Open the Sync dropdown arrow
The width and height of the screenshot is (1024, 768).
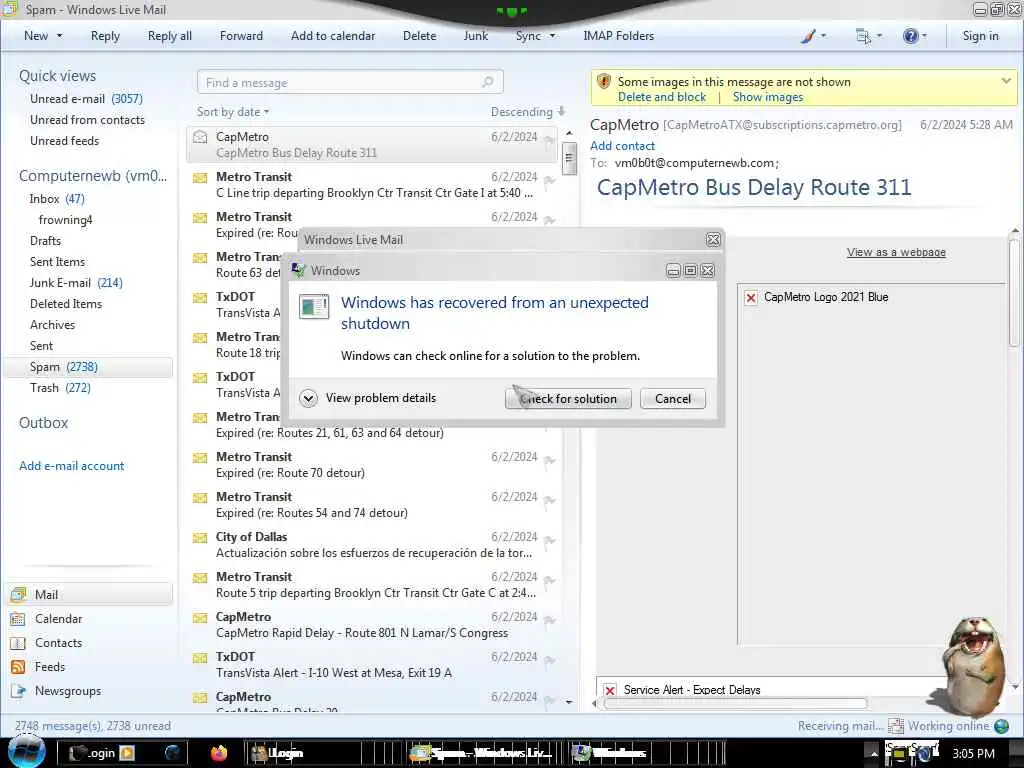[x=552, y=36]
